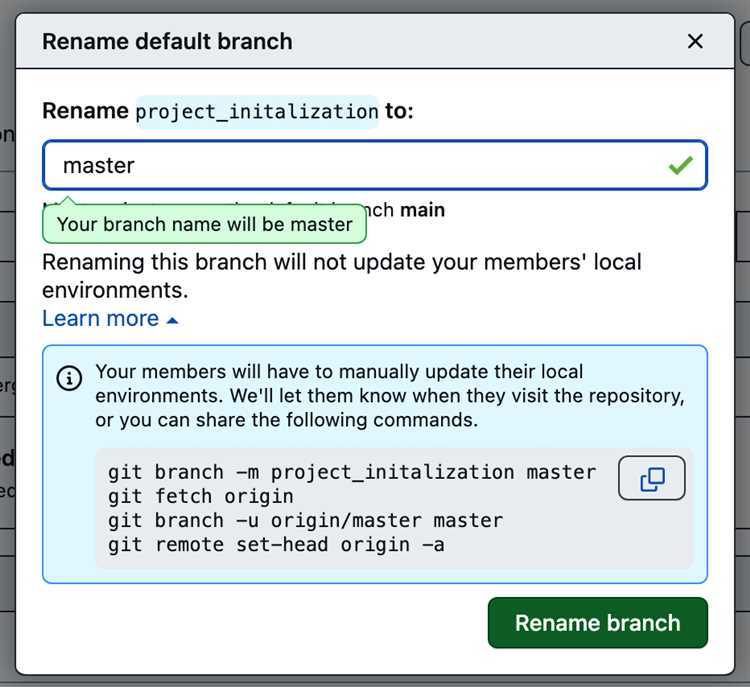Click the 'git branch -m project_initalization master' line
Screen dimensions: 750x687
[352, 472]
